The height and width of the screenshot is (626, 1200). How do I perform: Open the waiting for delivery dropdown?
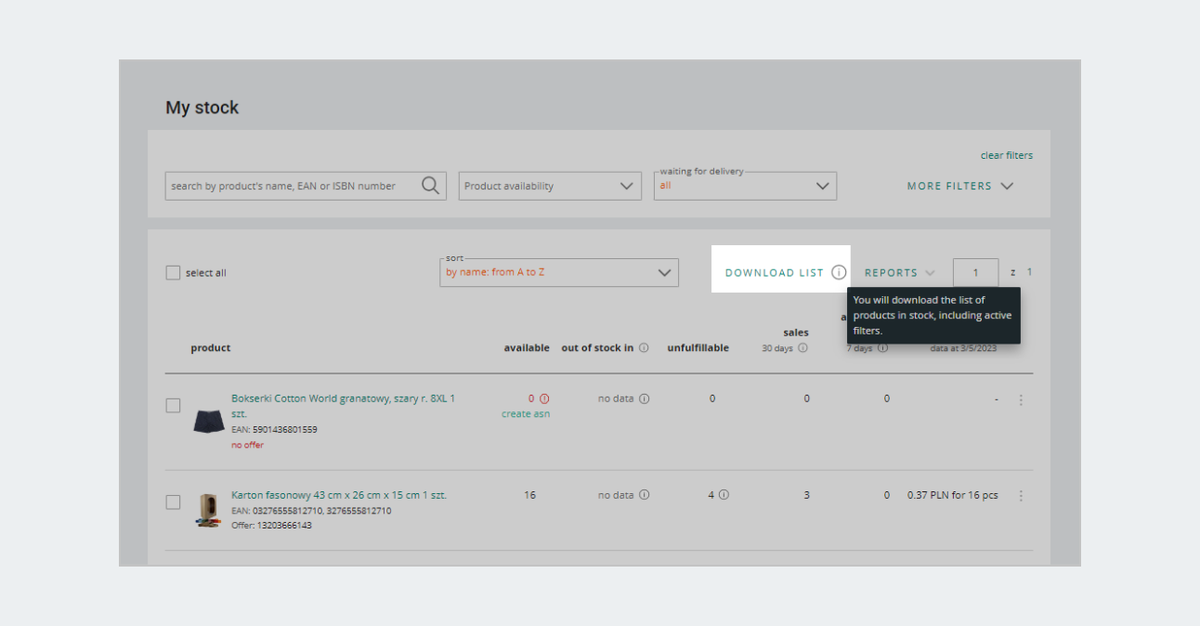click(x=745, y=186)
